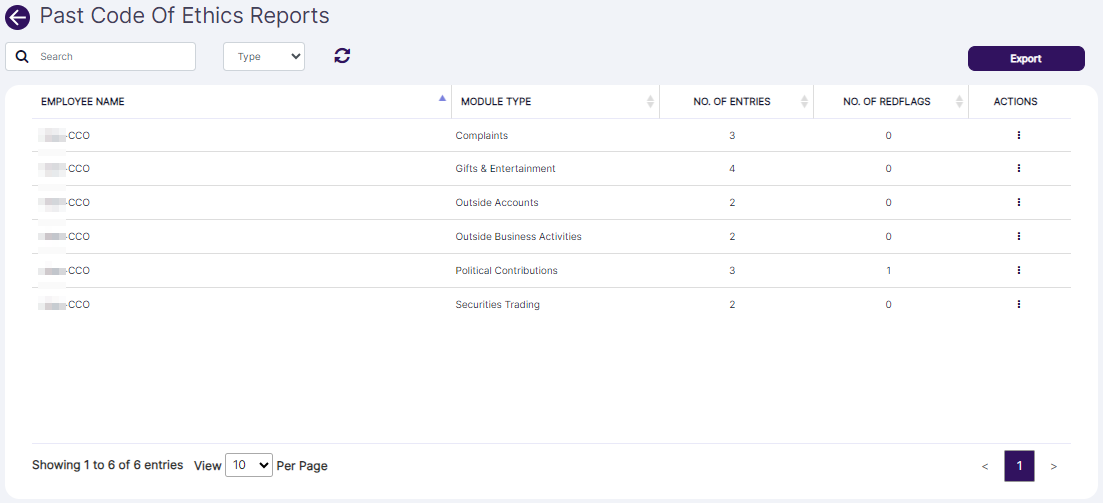The image size is (1103, 503).
Task: Go to previous page with left arrow
Action: click(x=985, y=466)
